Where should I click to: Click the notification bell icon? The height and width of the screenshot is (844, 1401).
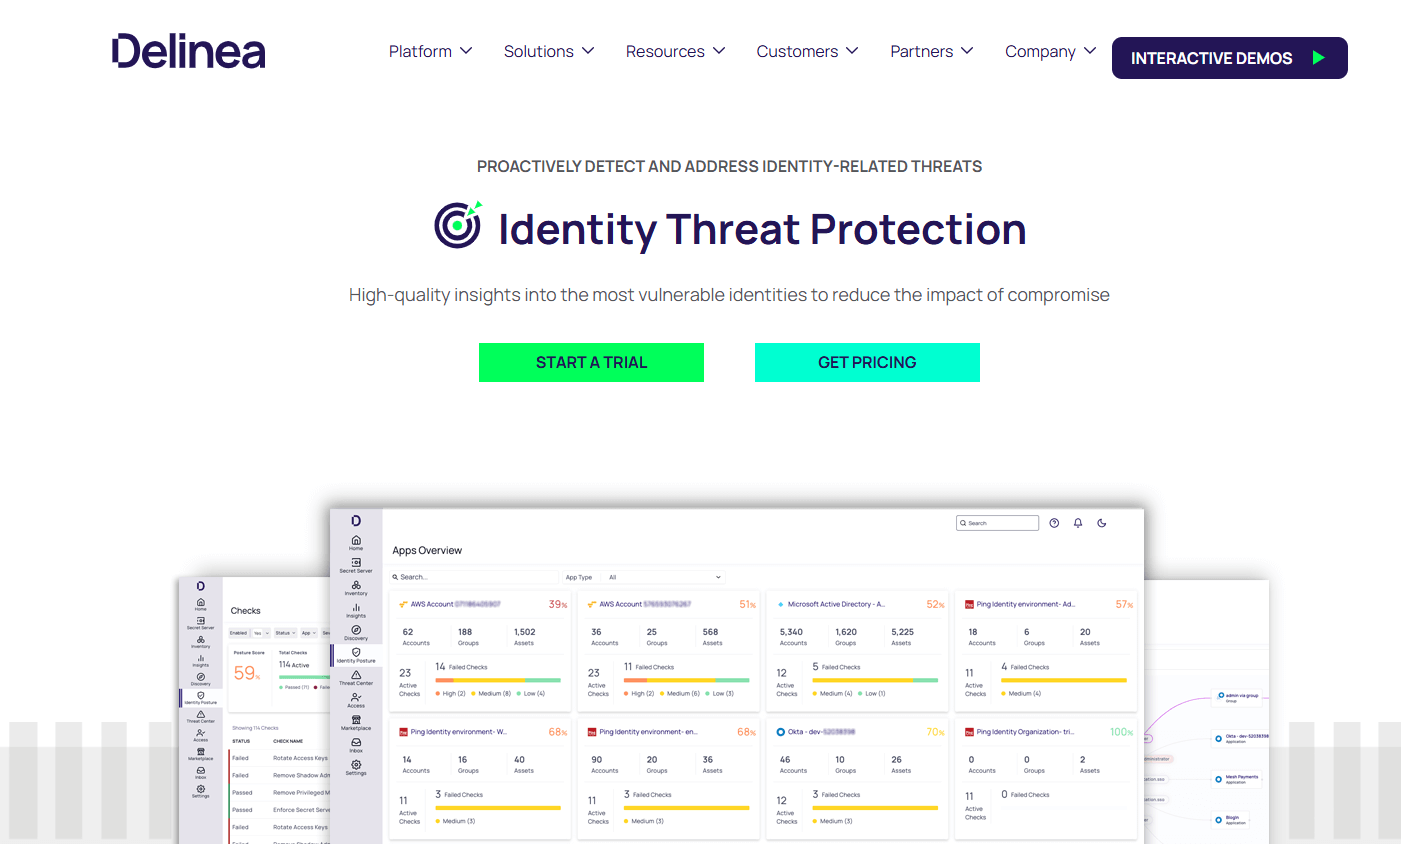pyautogui.click(x=1078, y=522)
